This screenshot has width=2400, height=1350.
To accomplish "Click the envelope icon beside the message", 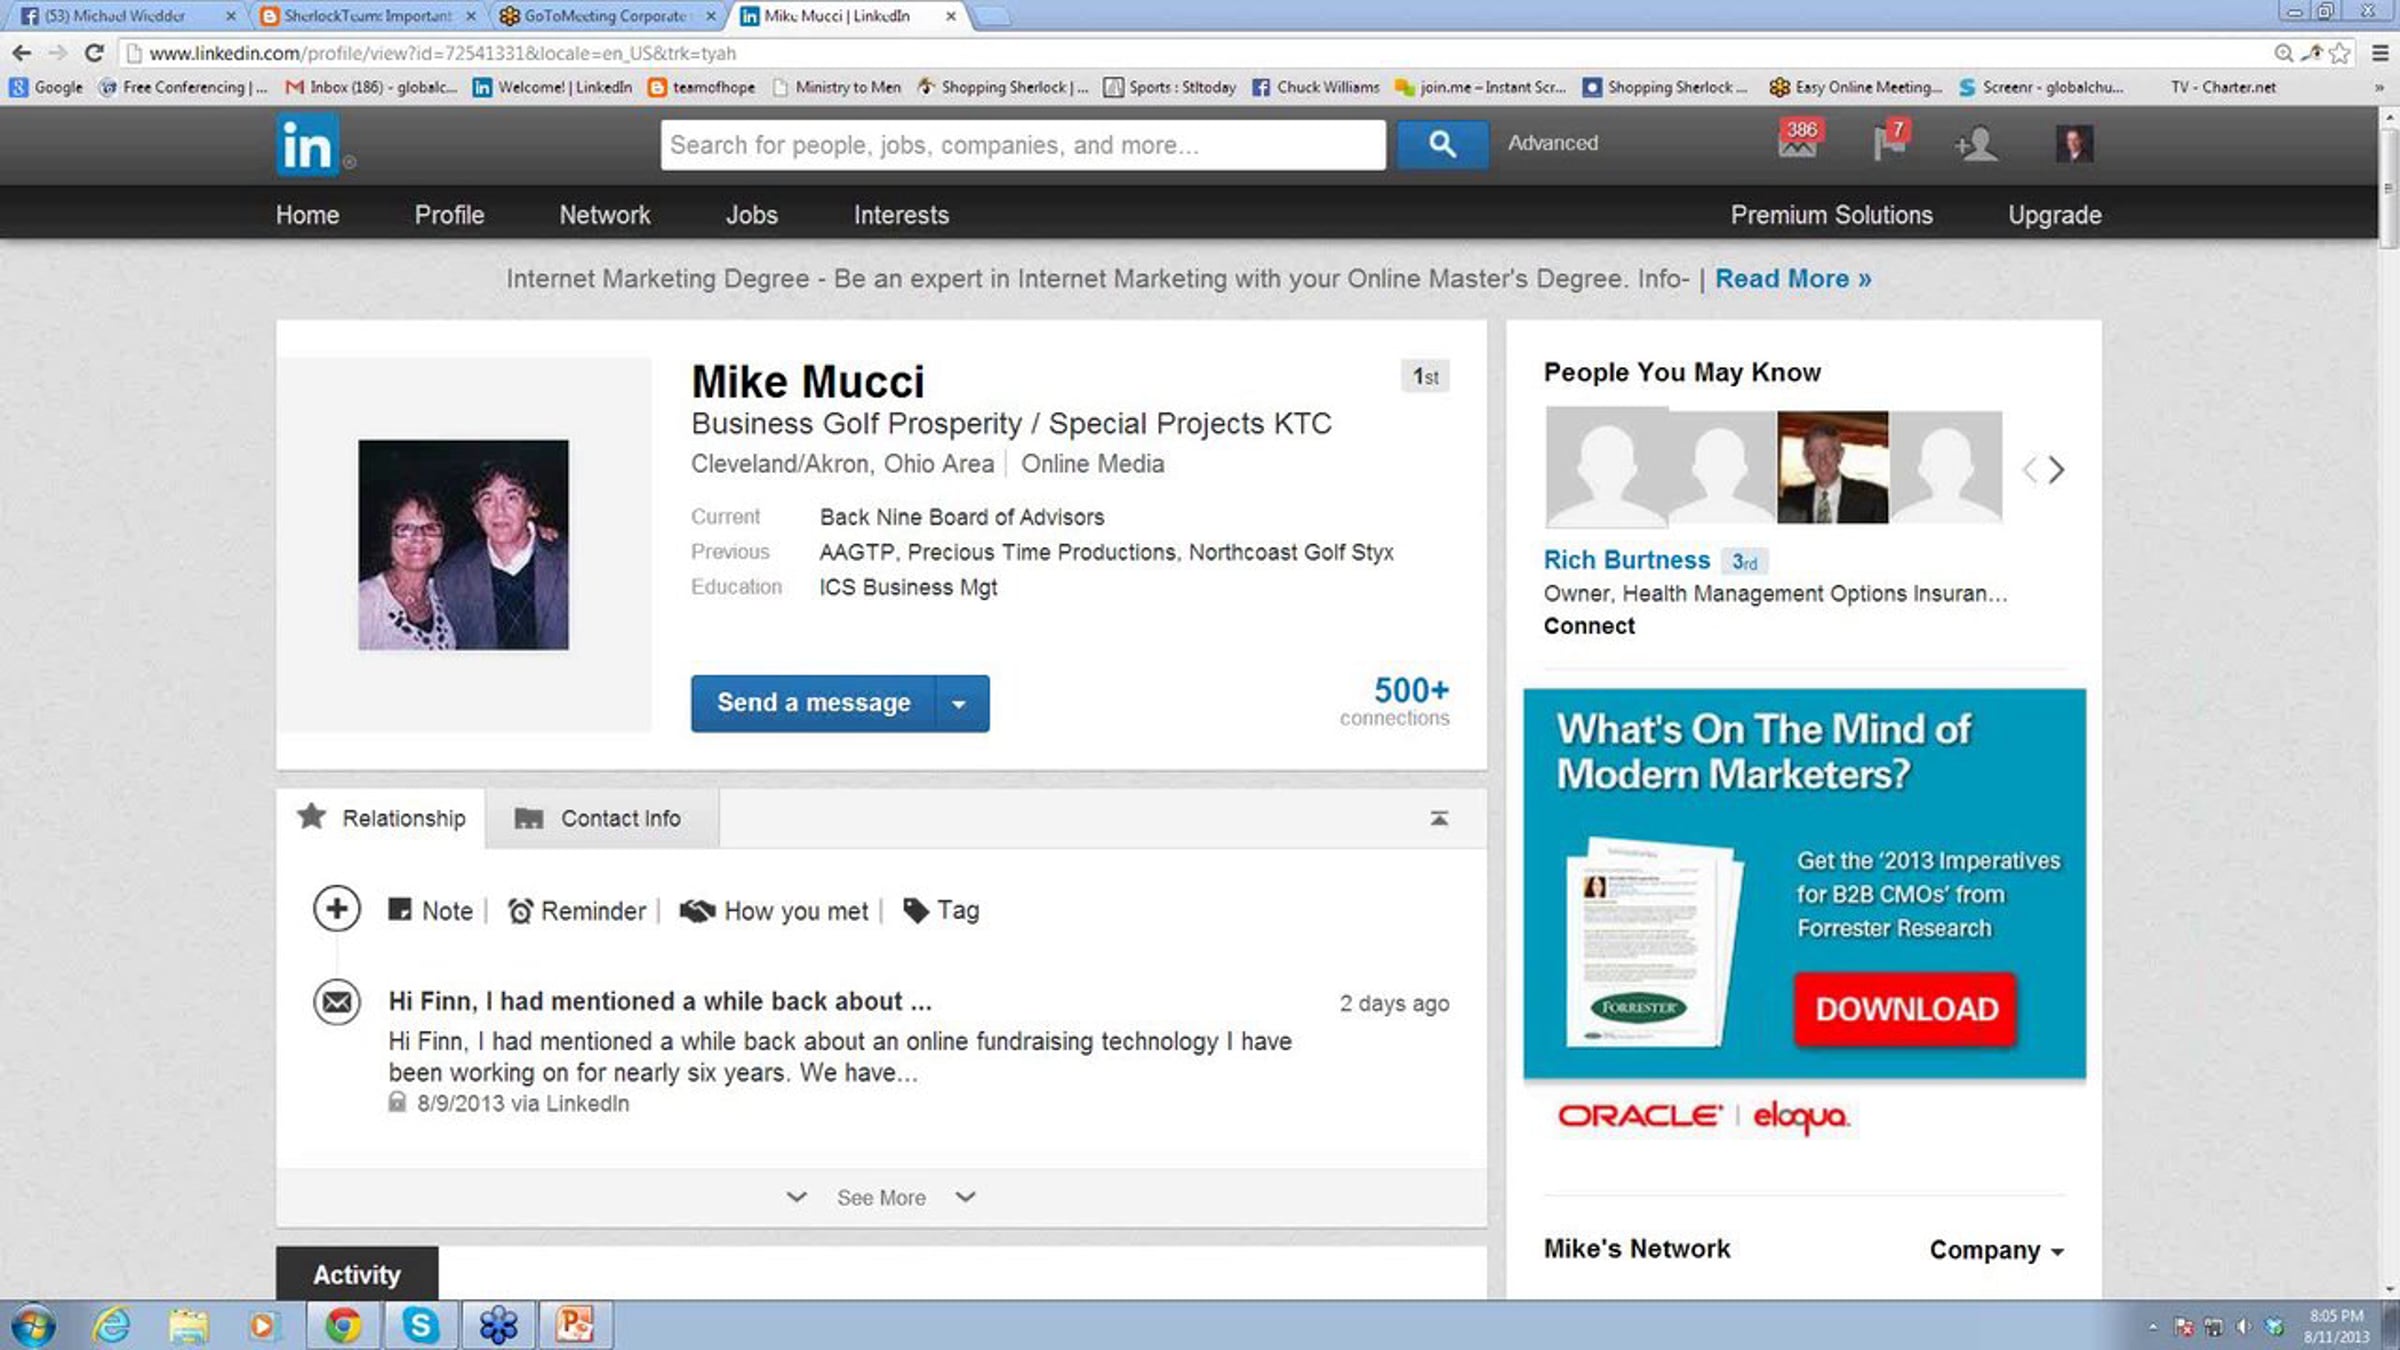I will [337, 1001].
